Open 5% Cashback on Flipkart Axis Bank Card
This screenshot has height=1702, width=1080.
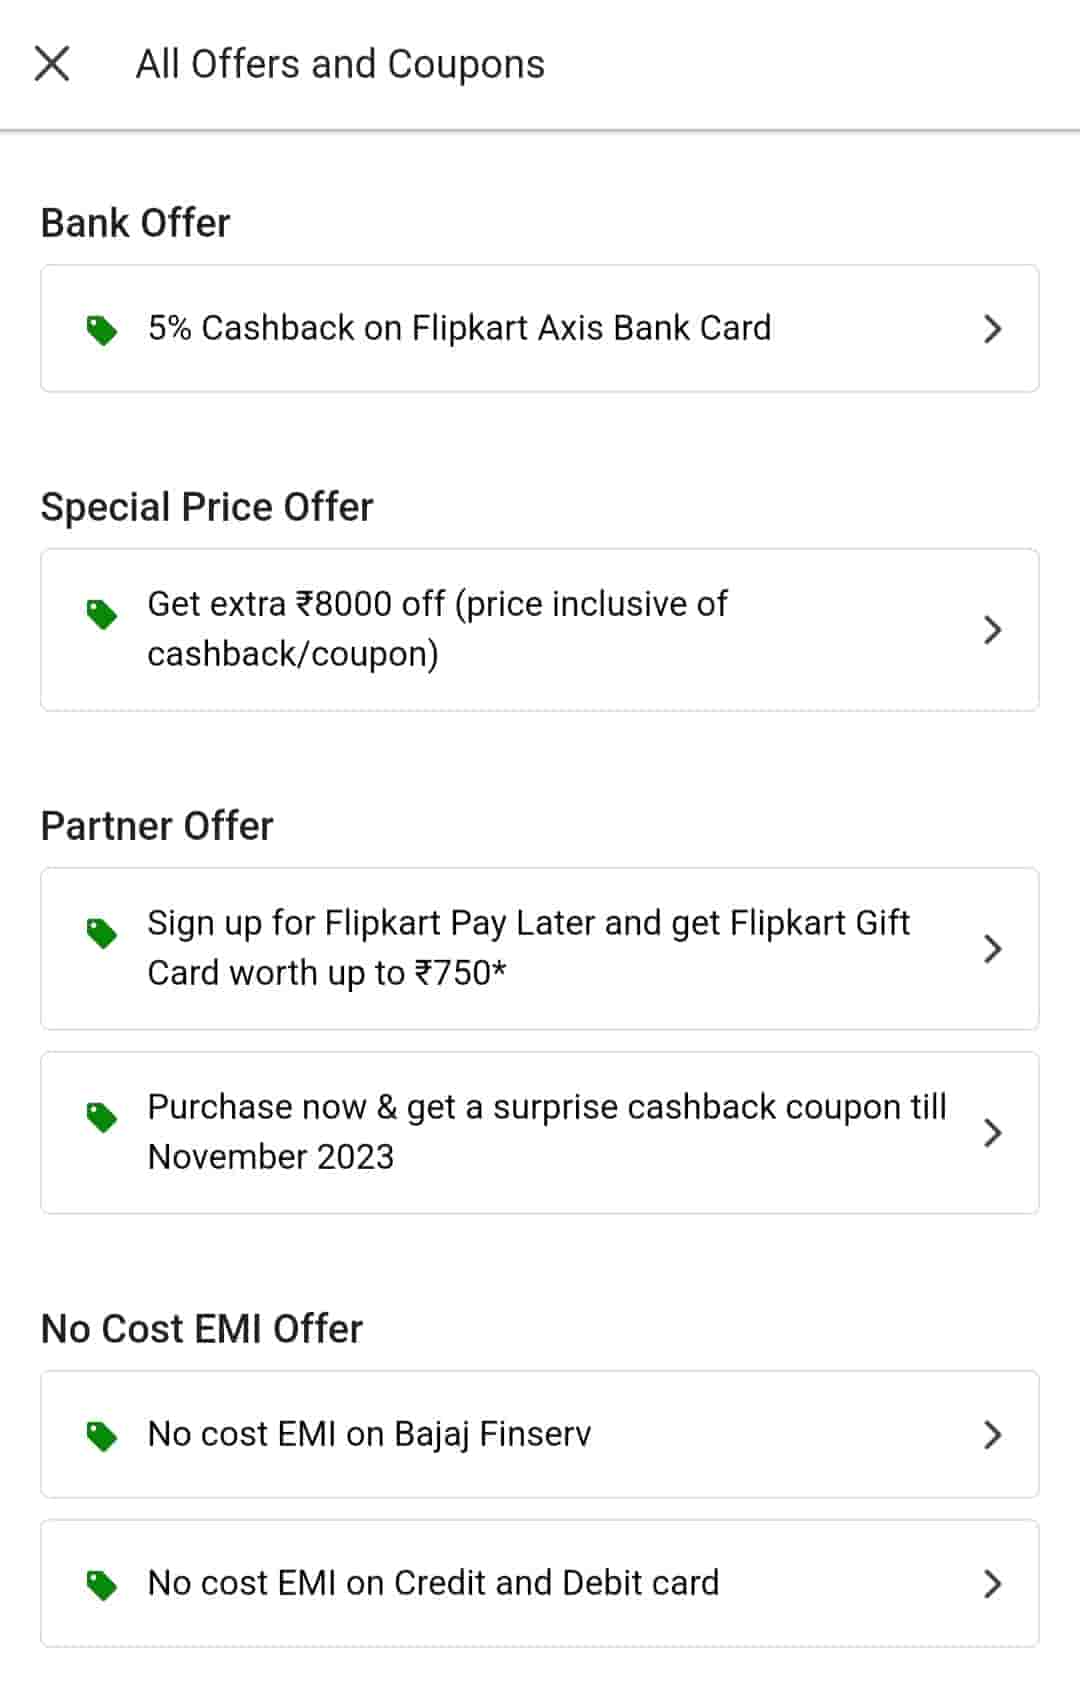(459, 329)
